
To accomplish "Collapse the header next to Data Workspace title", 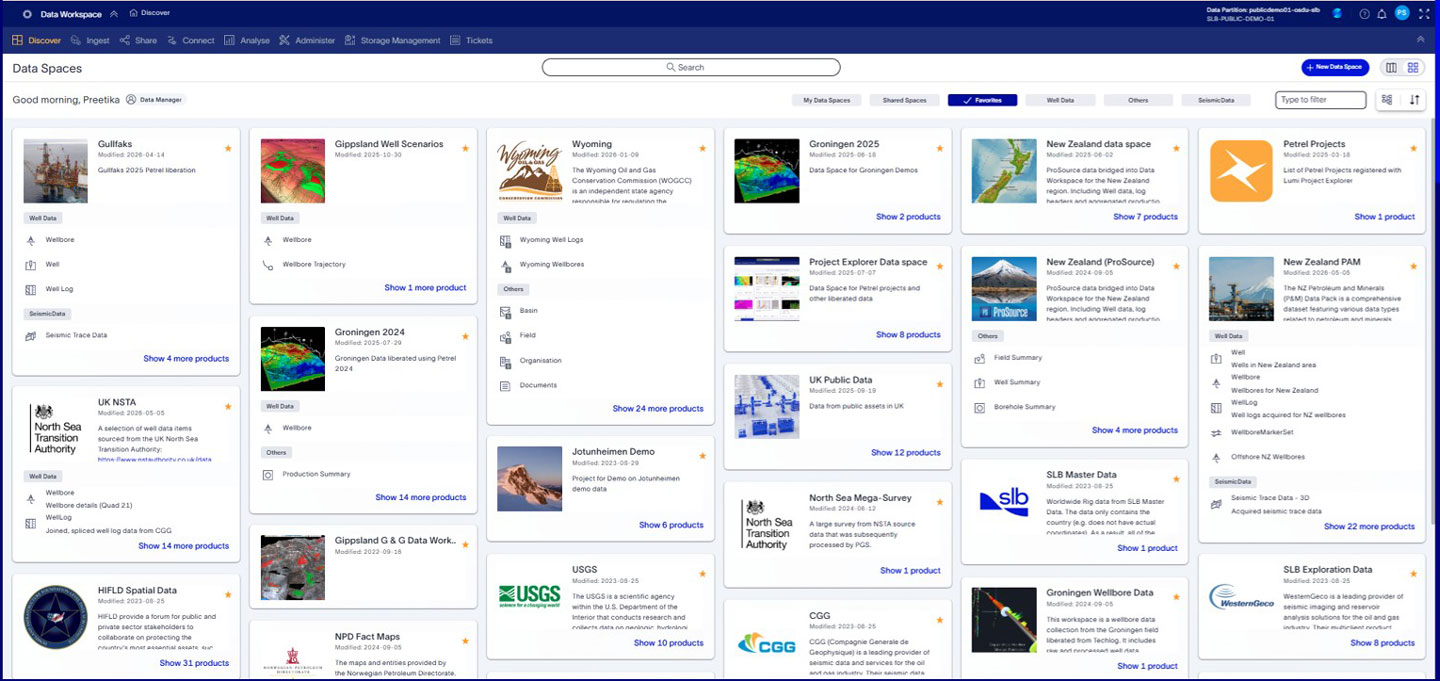I will (x=114, y=13).
